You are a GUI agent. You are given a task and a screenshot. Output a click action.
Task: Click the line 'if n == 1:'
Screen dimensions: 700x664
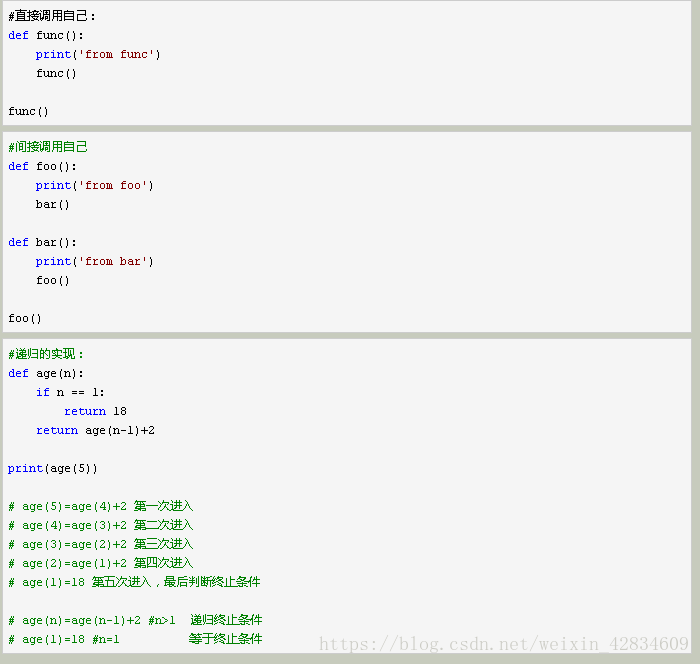[70, 393]
